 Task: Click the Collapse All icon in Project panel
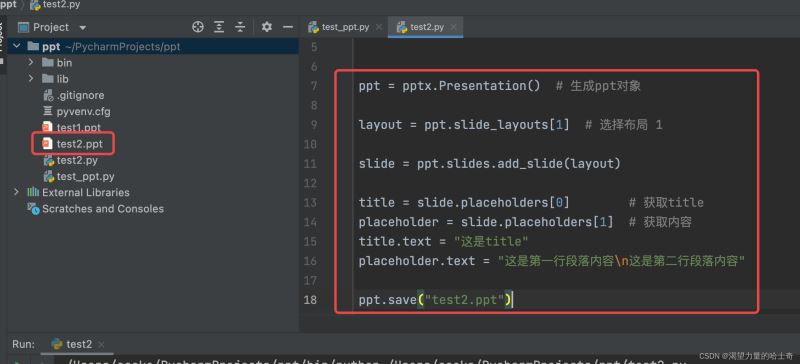pyautogui.click(x=240, y=27)
